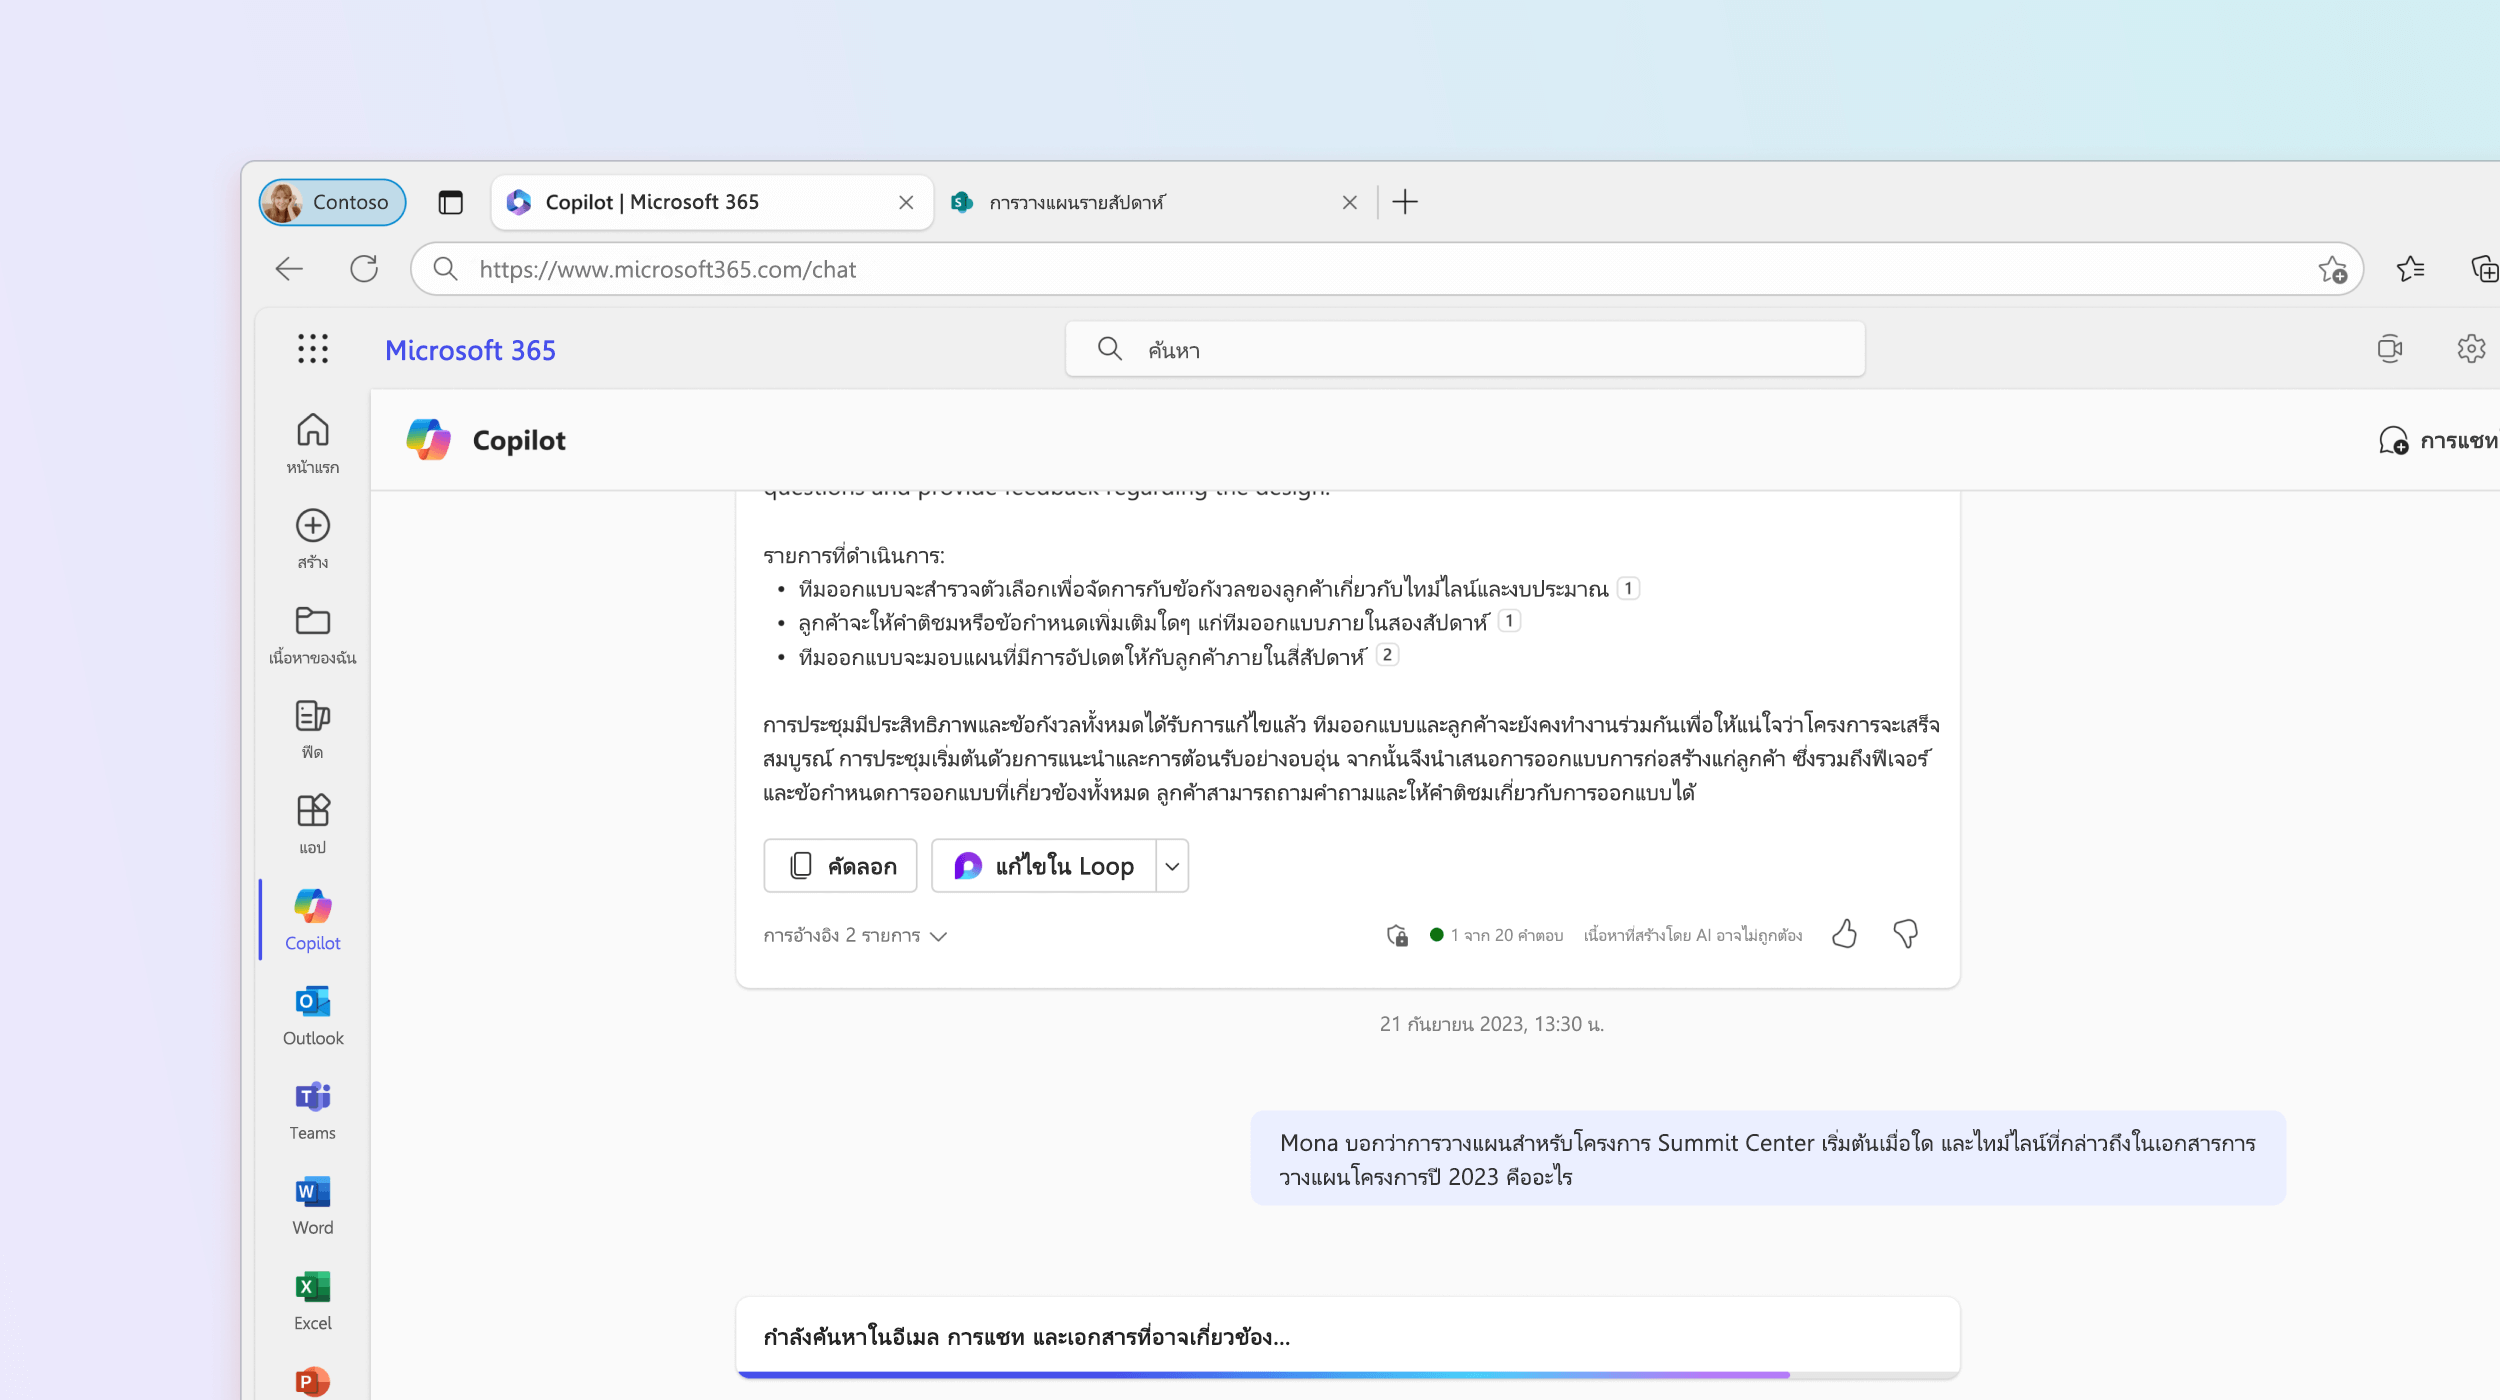This screenshot has width=2500, height=1400.
Task: Add page to favorites star icon
Action: pyautogui.click(x=2332, y=269)
